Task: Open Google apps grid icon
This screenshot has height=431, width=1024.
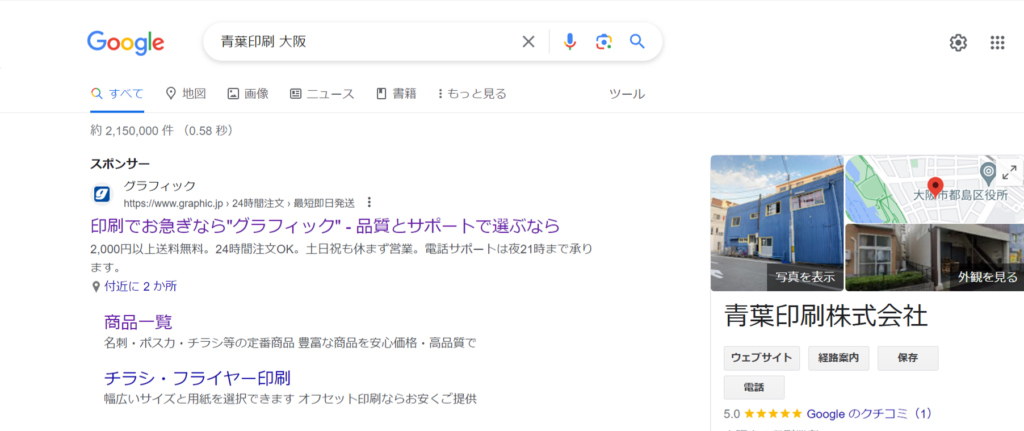Action: (x=997, y=43)
